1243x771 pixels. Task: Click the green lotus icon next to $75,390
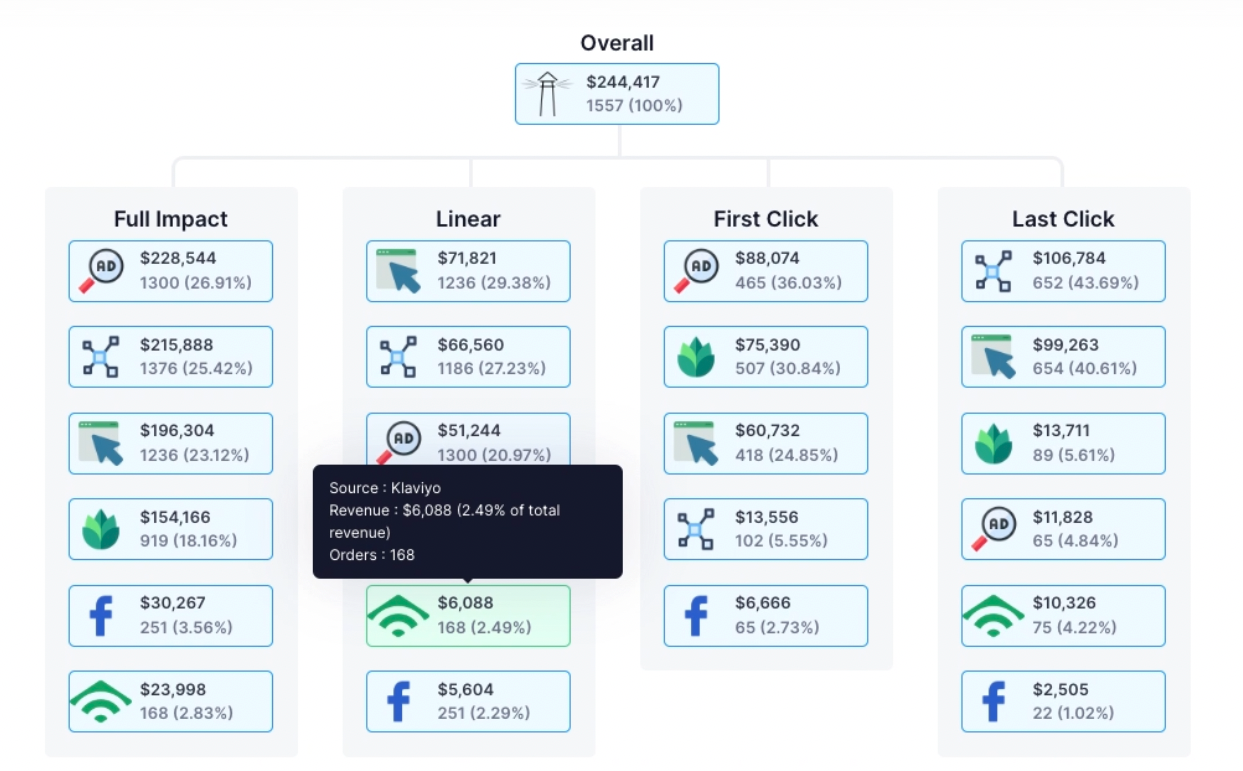pos(696,357)
